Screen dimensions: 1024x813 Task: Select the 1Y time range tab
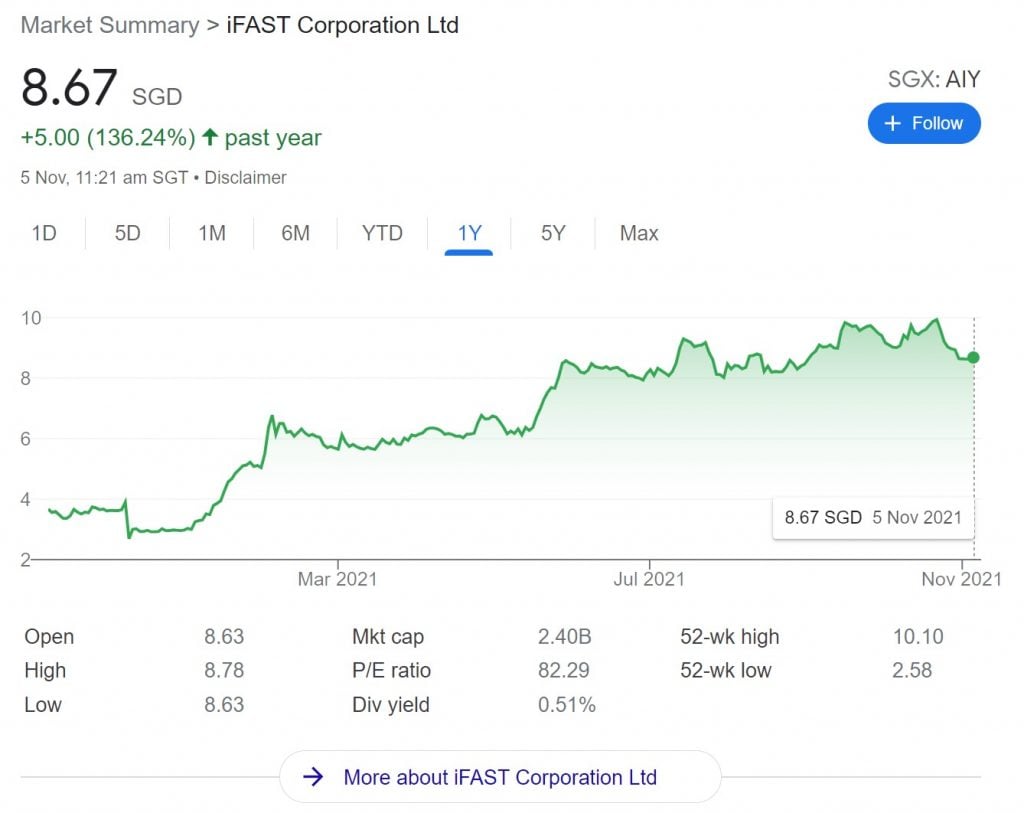[469, 233]
